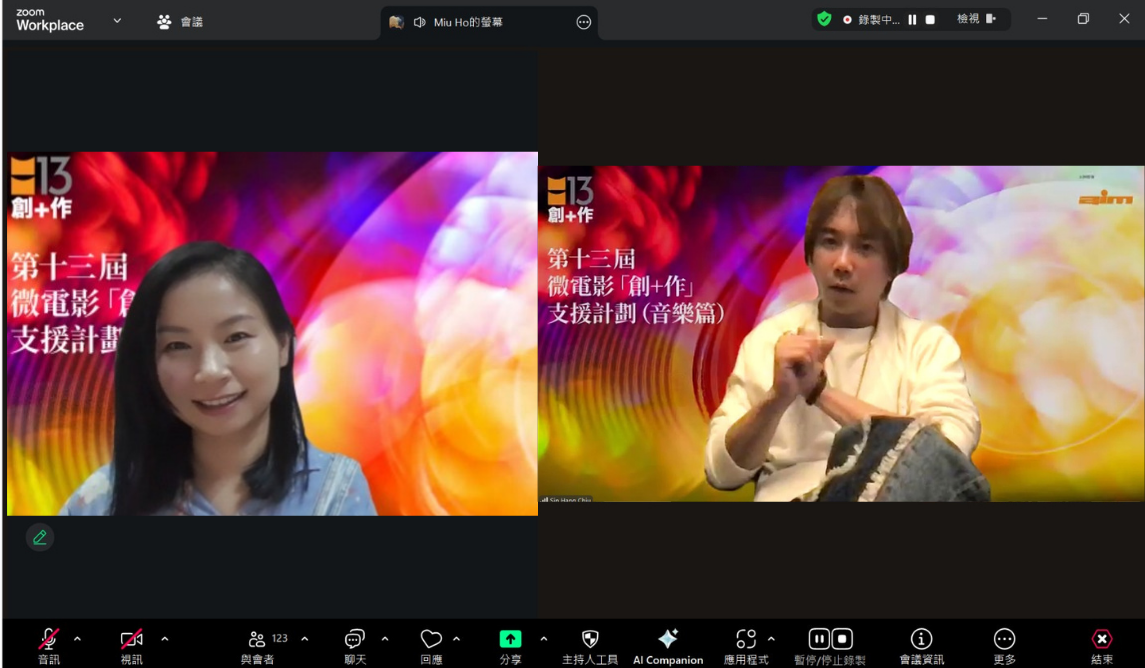Viewport: 1145px width, 668px height.
Task: Open meeting info (會議資訊) icon
Action: point(921,640)
